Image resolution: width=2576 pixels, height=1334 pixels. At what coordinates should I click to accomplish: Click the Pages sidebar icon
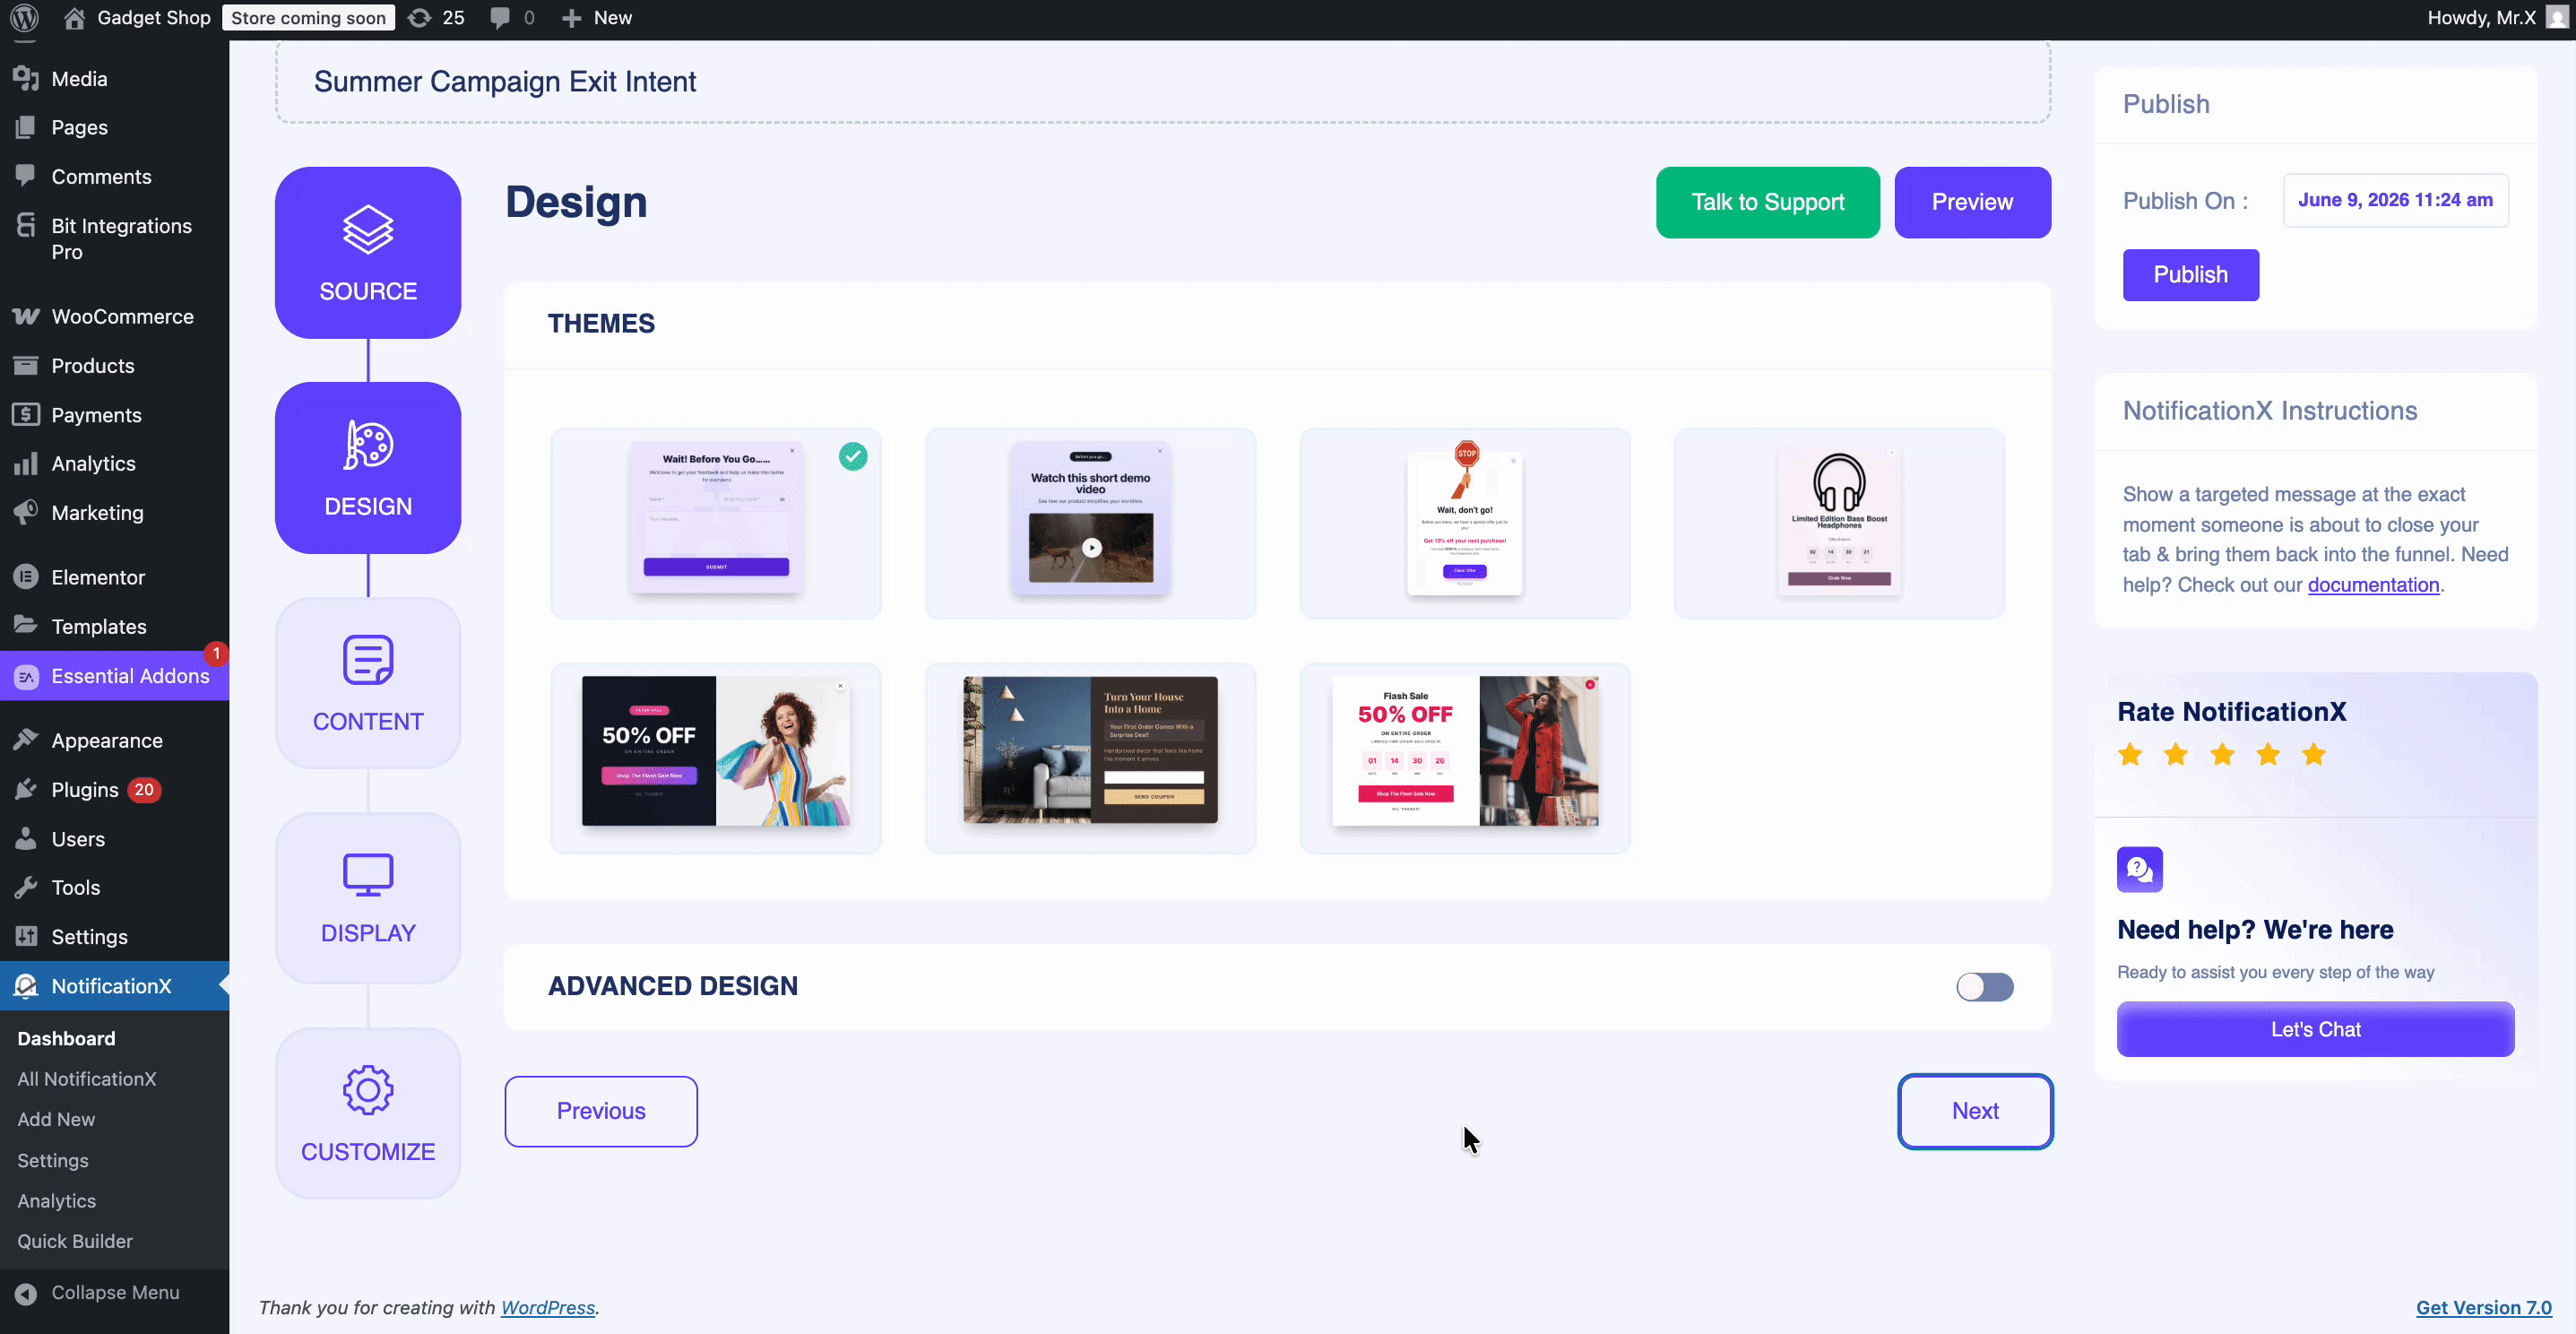point(26,127)
